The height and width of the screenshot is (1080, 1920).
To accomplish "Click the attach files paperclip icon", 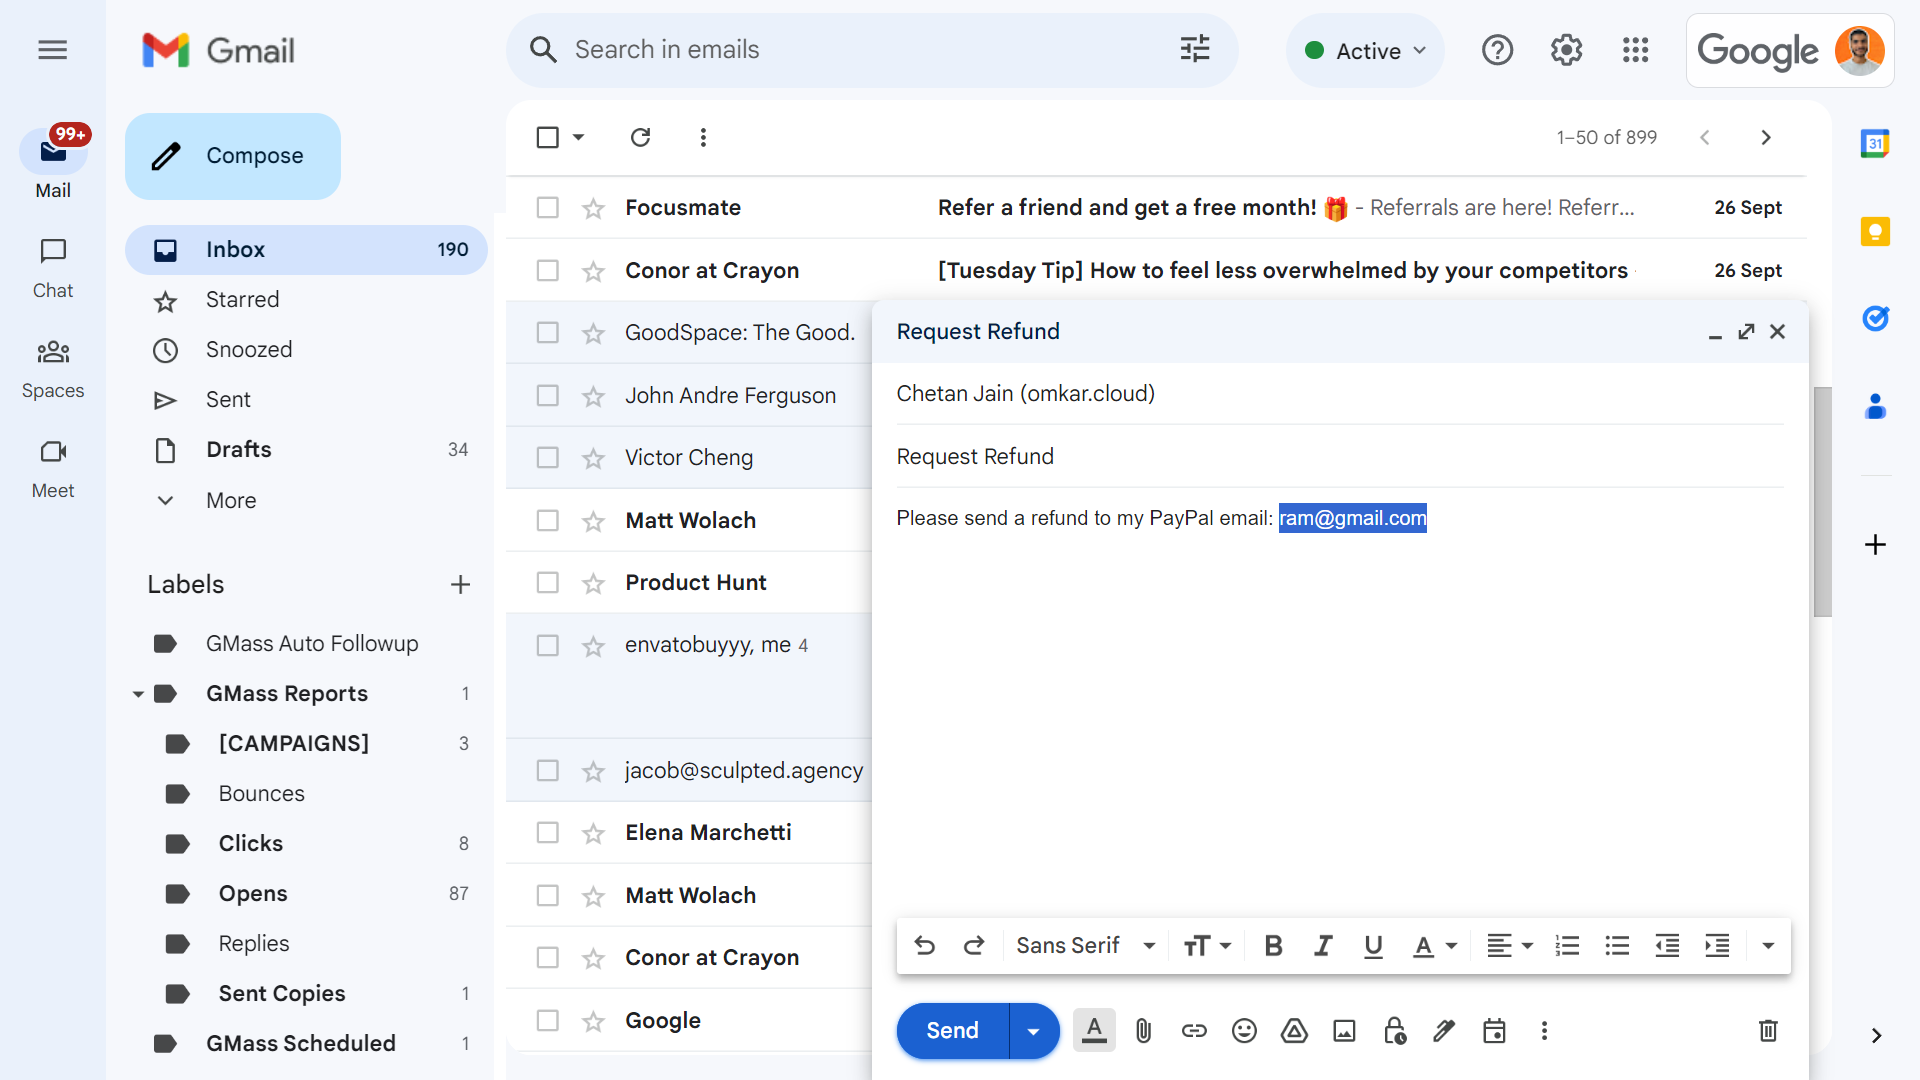I will point(1144,1031).
